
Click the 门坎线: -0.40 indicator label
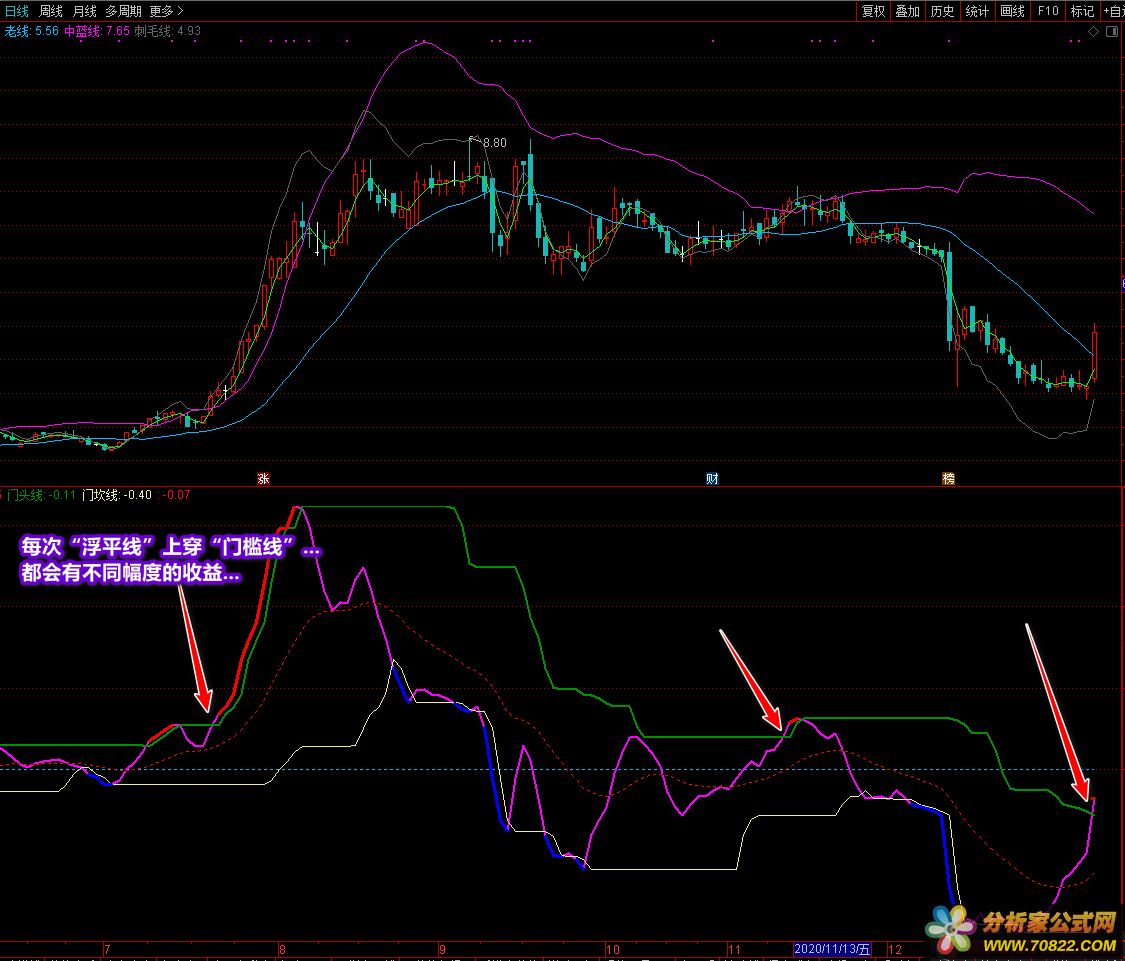tap(117, 494)
